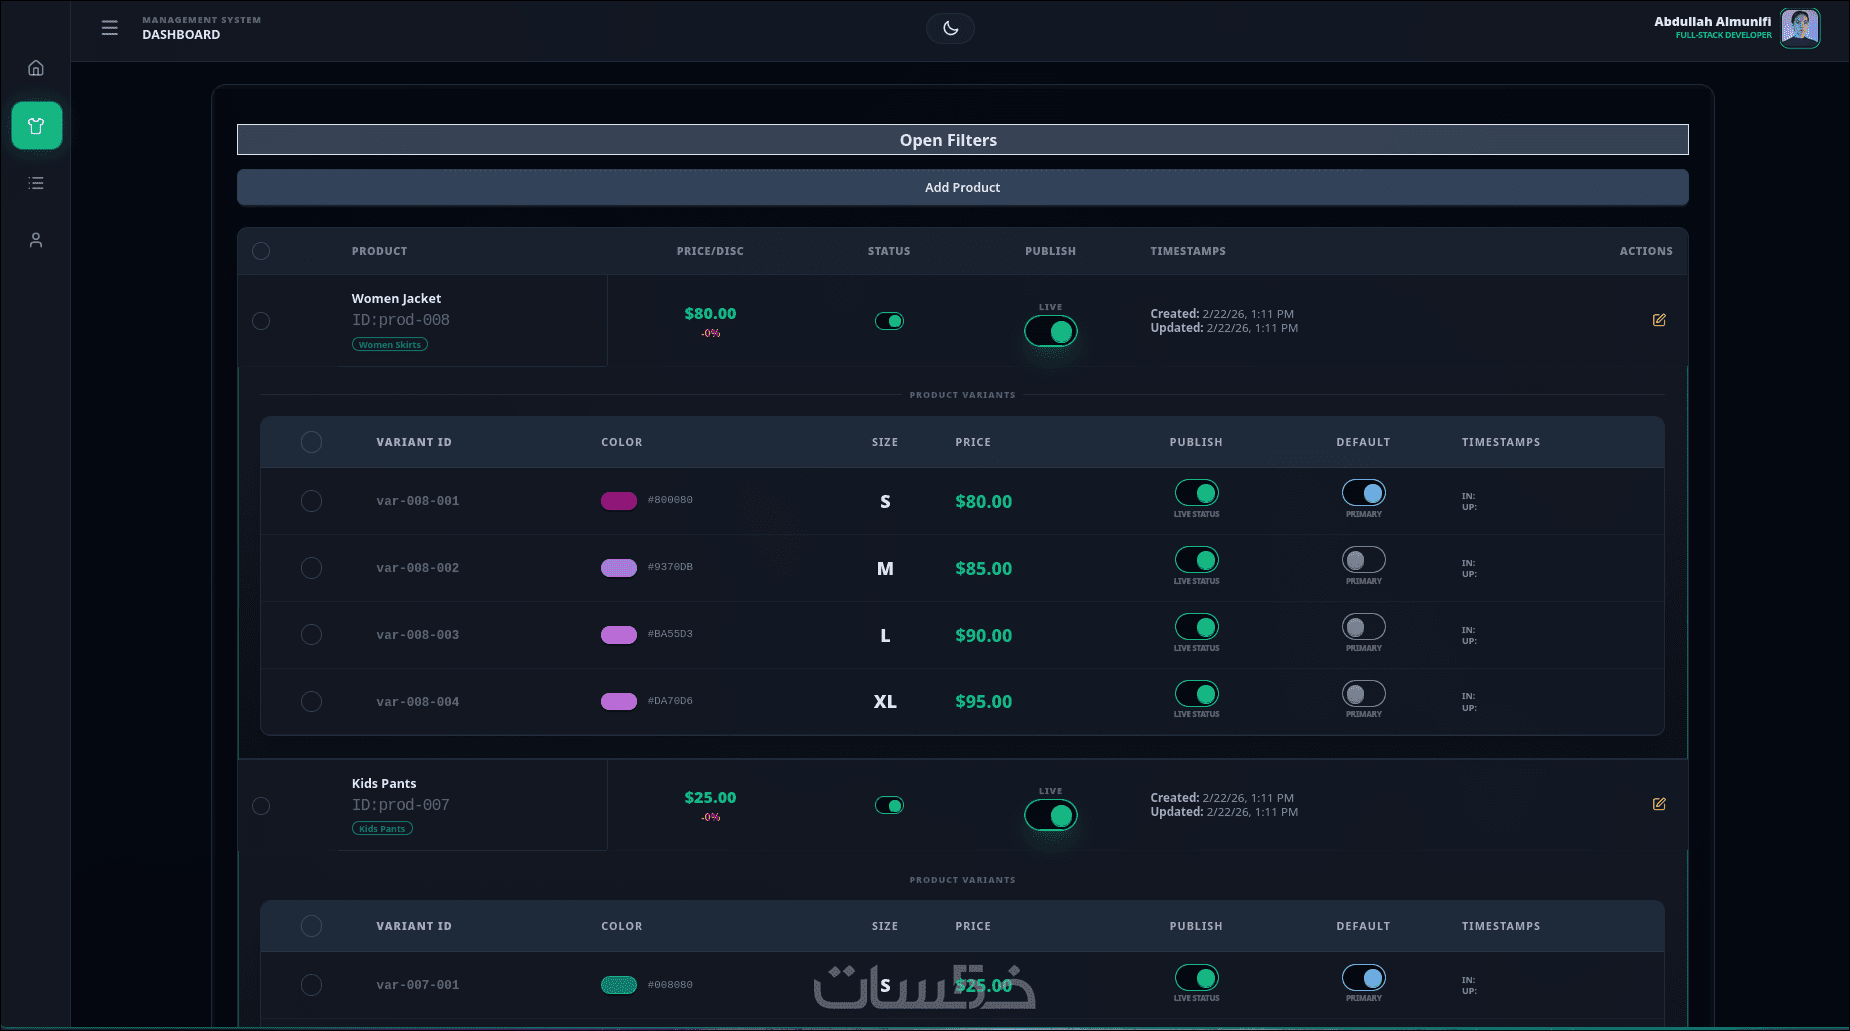
Task: Open the list view sidebar icon
Action: point(36,183)
